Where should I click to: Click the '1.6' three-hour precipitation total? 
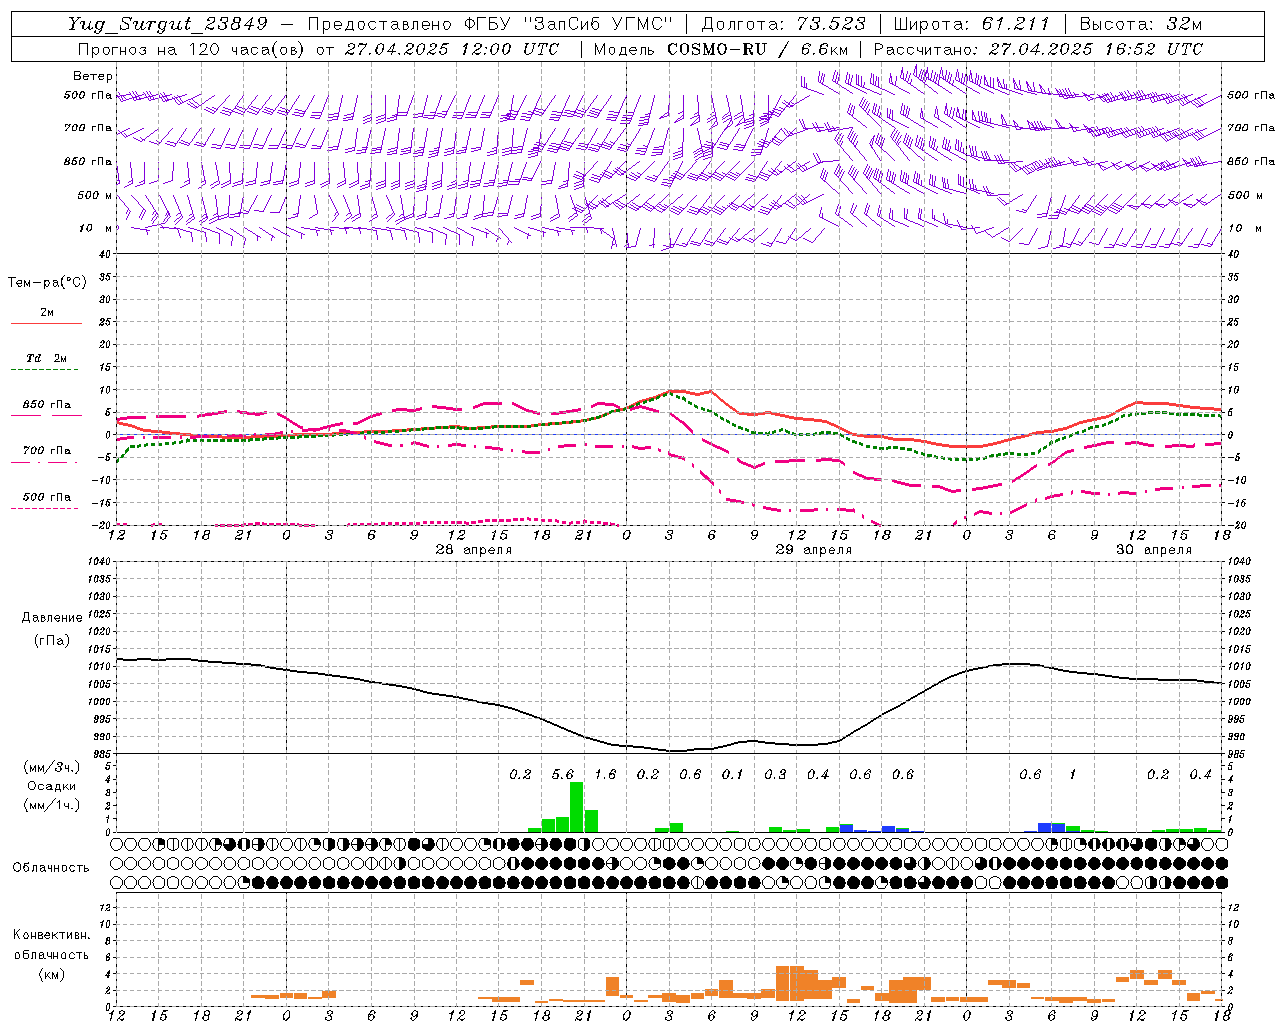tap(605, 775)
